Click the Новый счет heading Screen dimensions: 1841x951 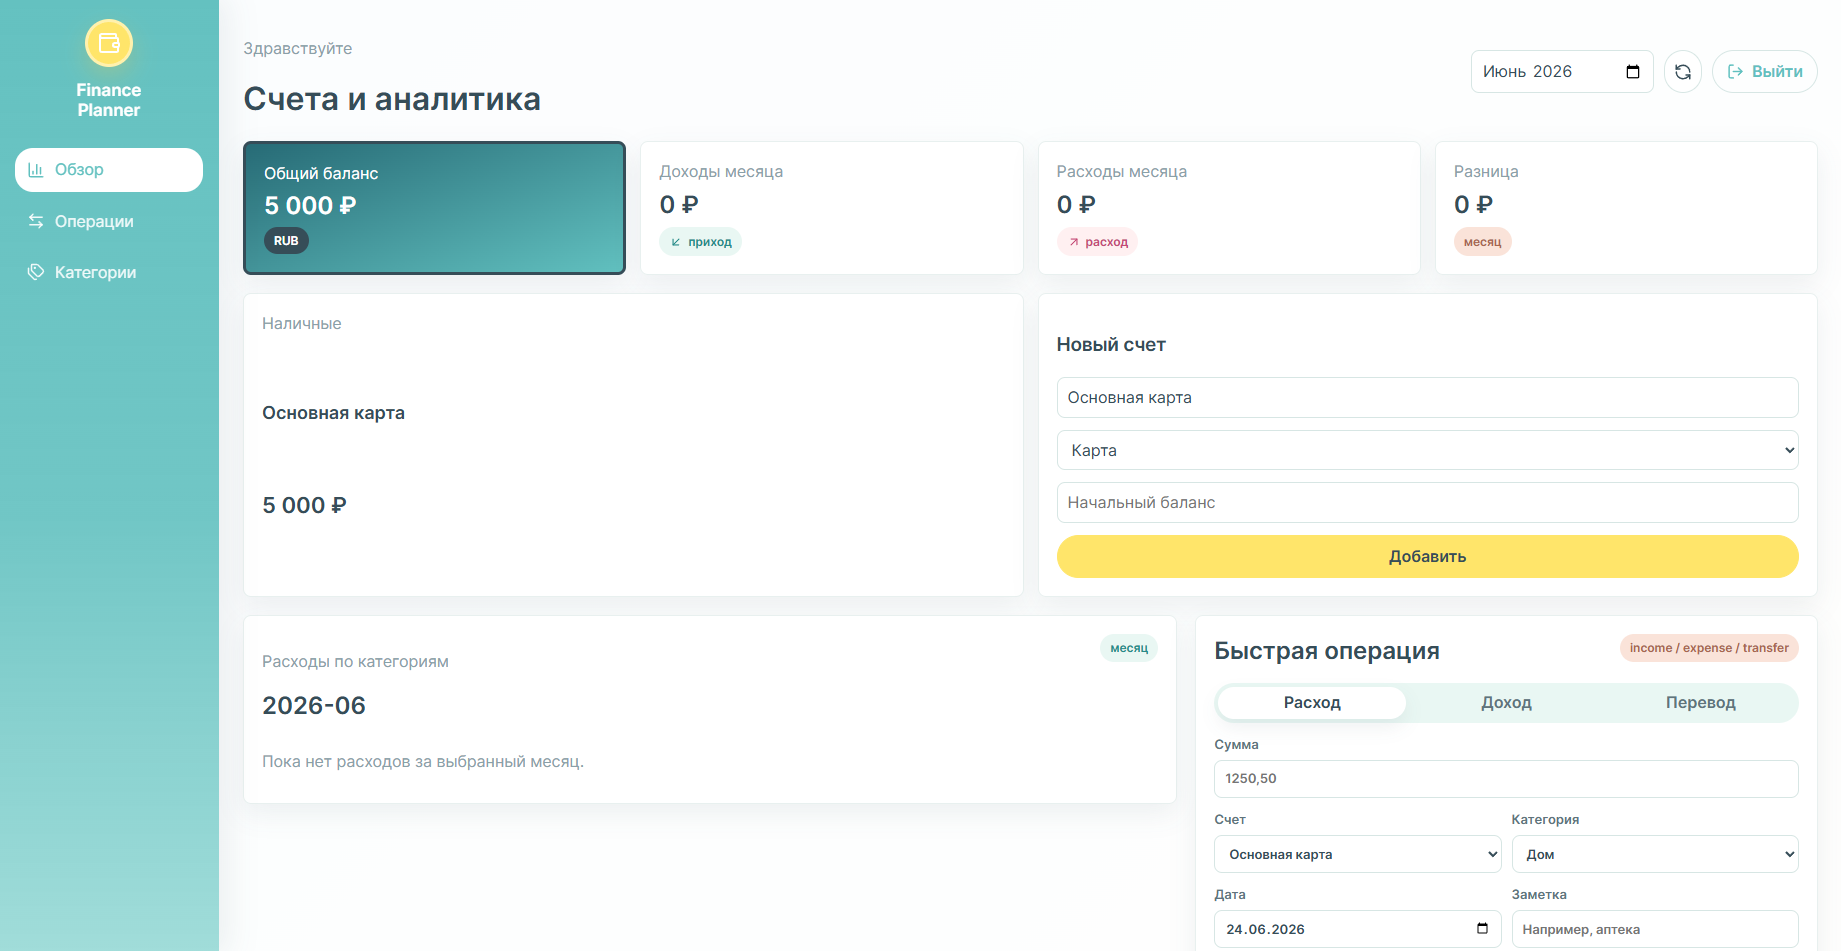(x=1111, y=345)
